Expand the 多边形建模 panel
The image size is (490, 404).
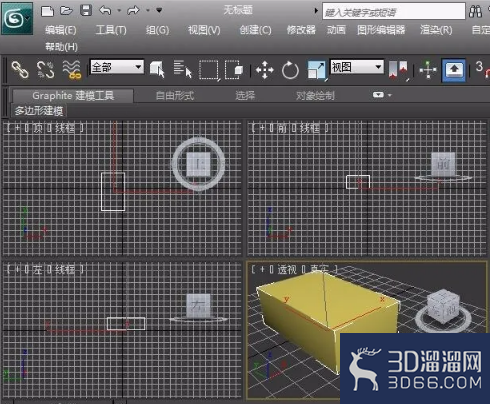39,111
